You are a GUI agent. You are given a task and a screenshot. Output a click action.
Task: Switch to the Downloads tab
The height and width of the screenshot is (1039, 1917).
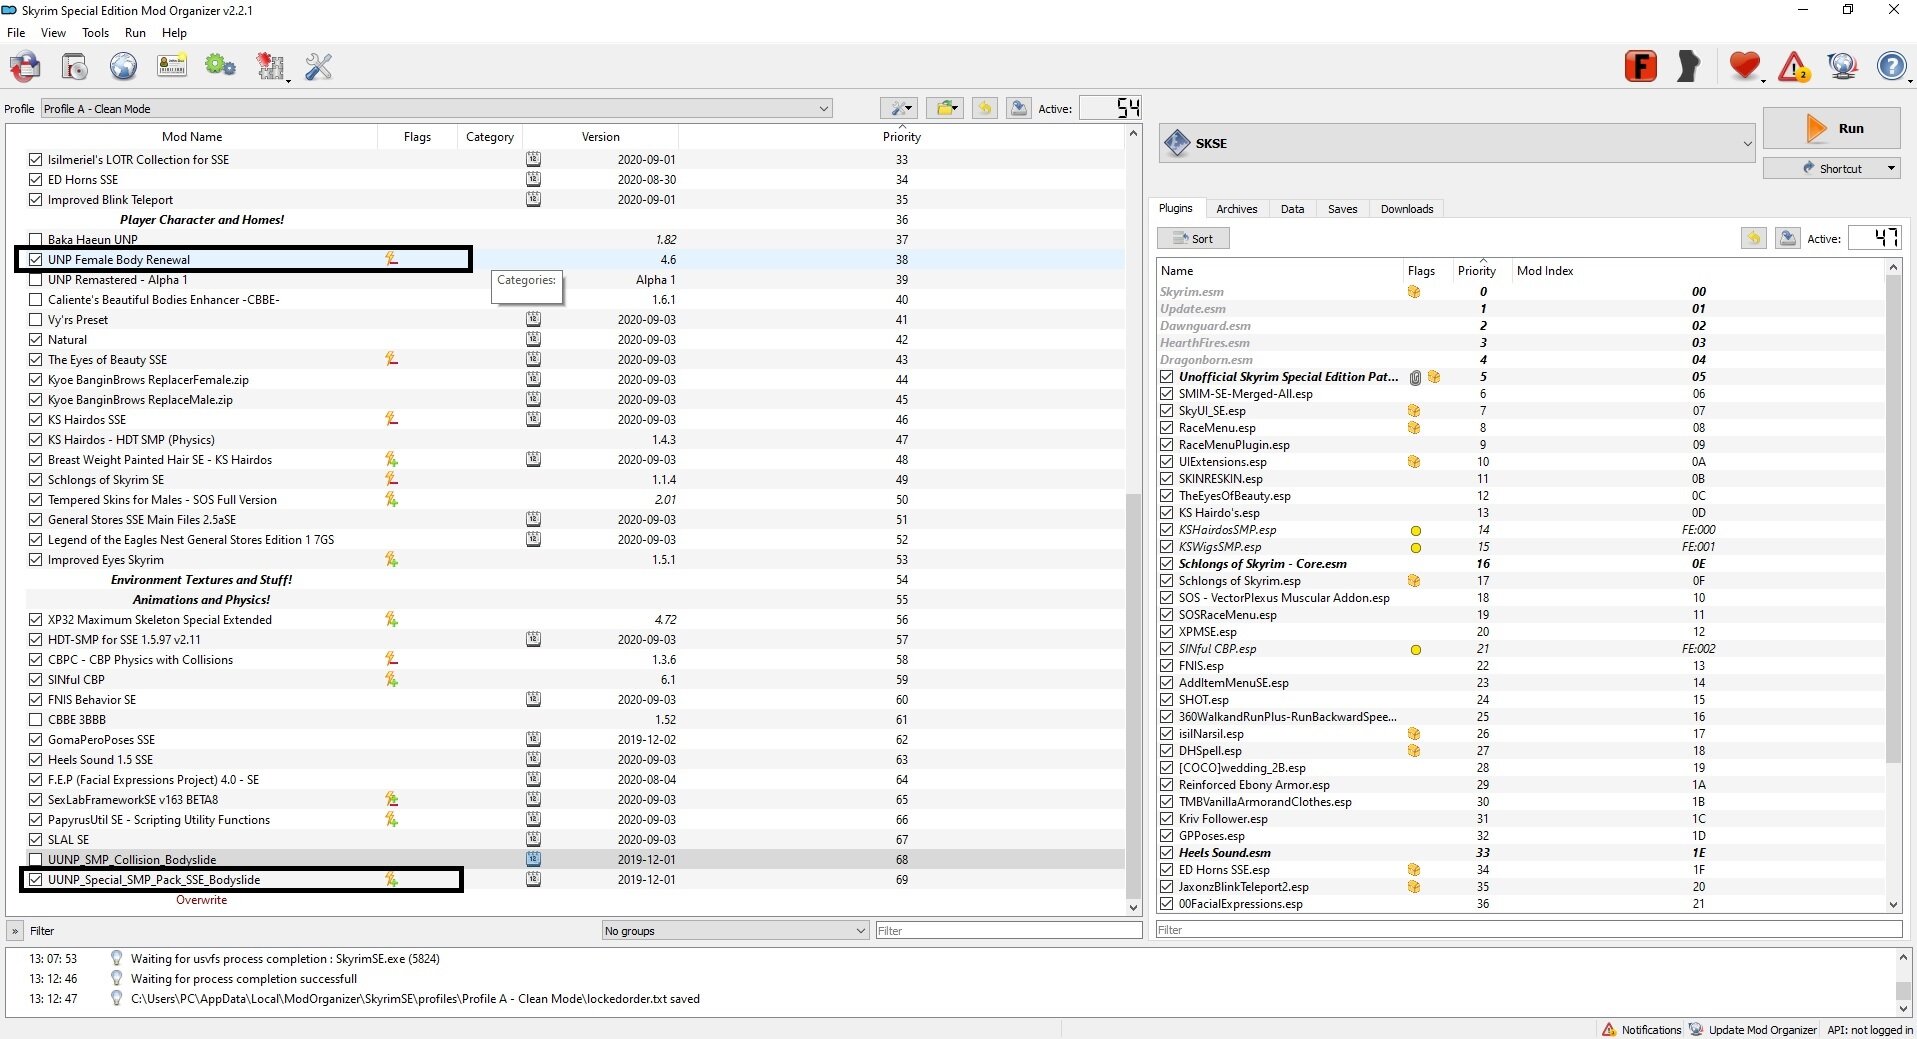coord(1406,209)
